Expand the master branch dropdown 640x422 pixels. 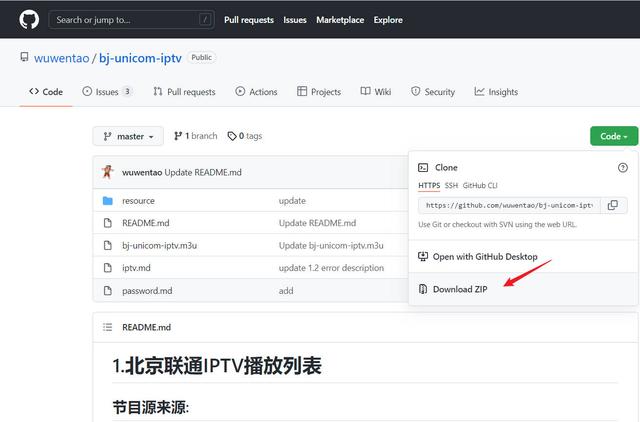(x=129, y=136)
